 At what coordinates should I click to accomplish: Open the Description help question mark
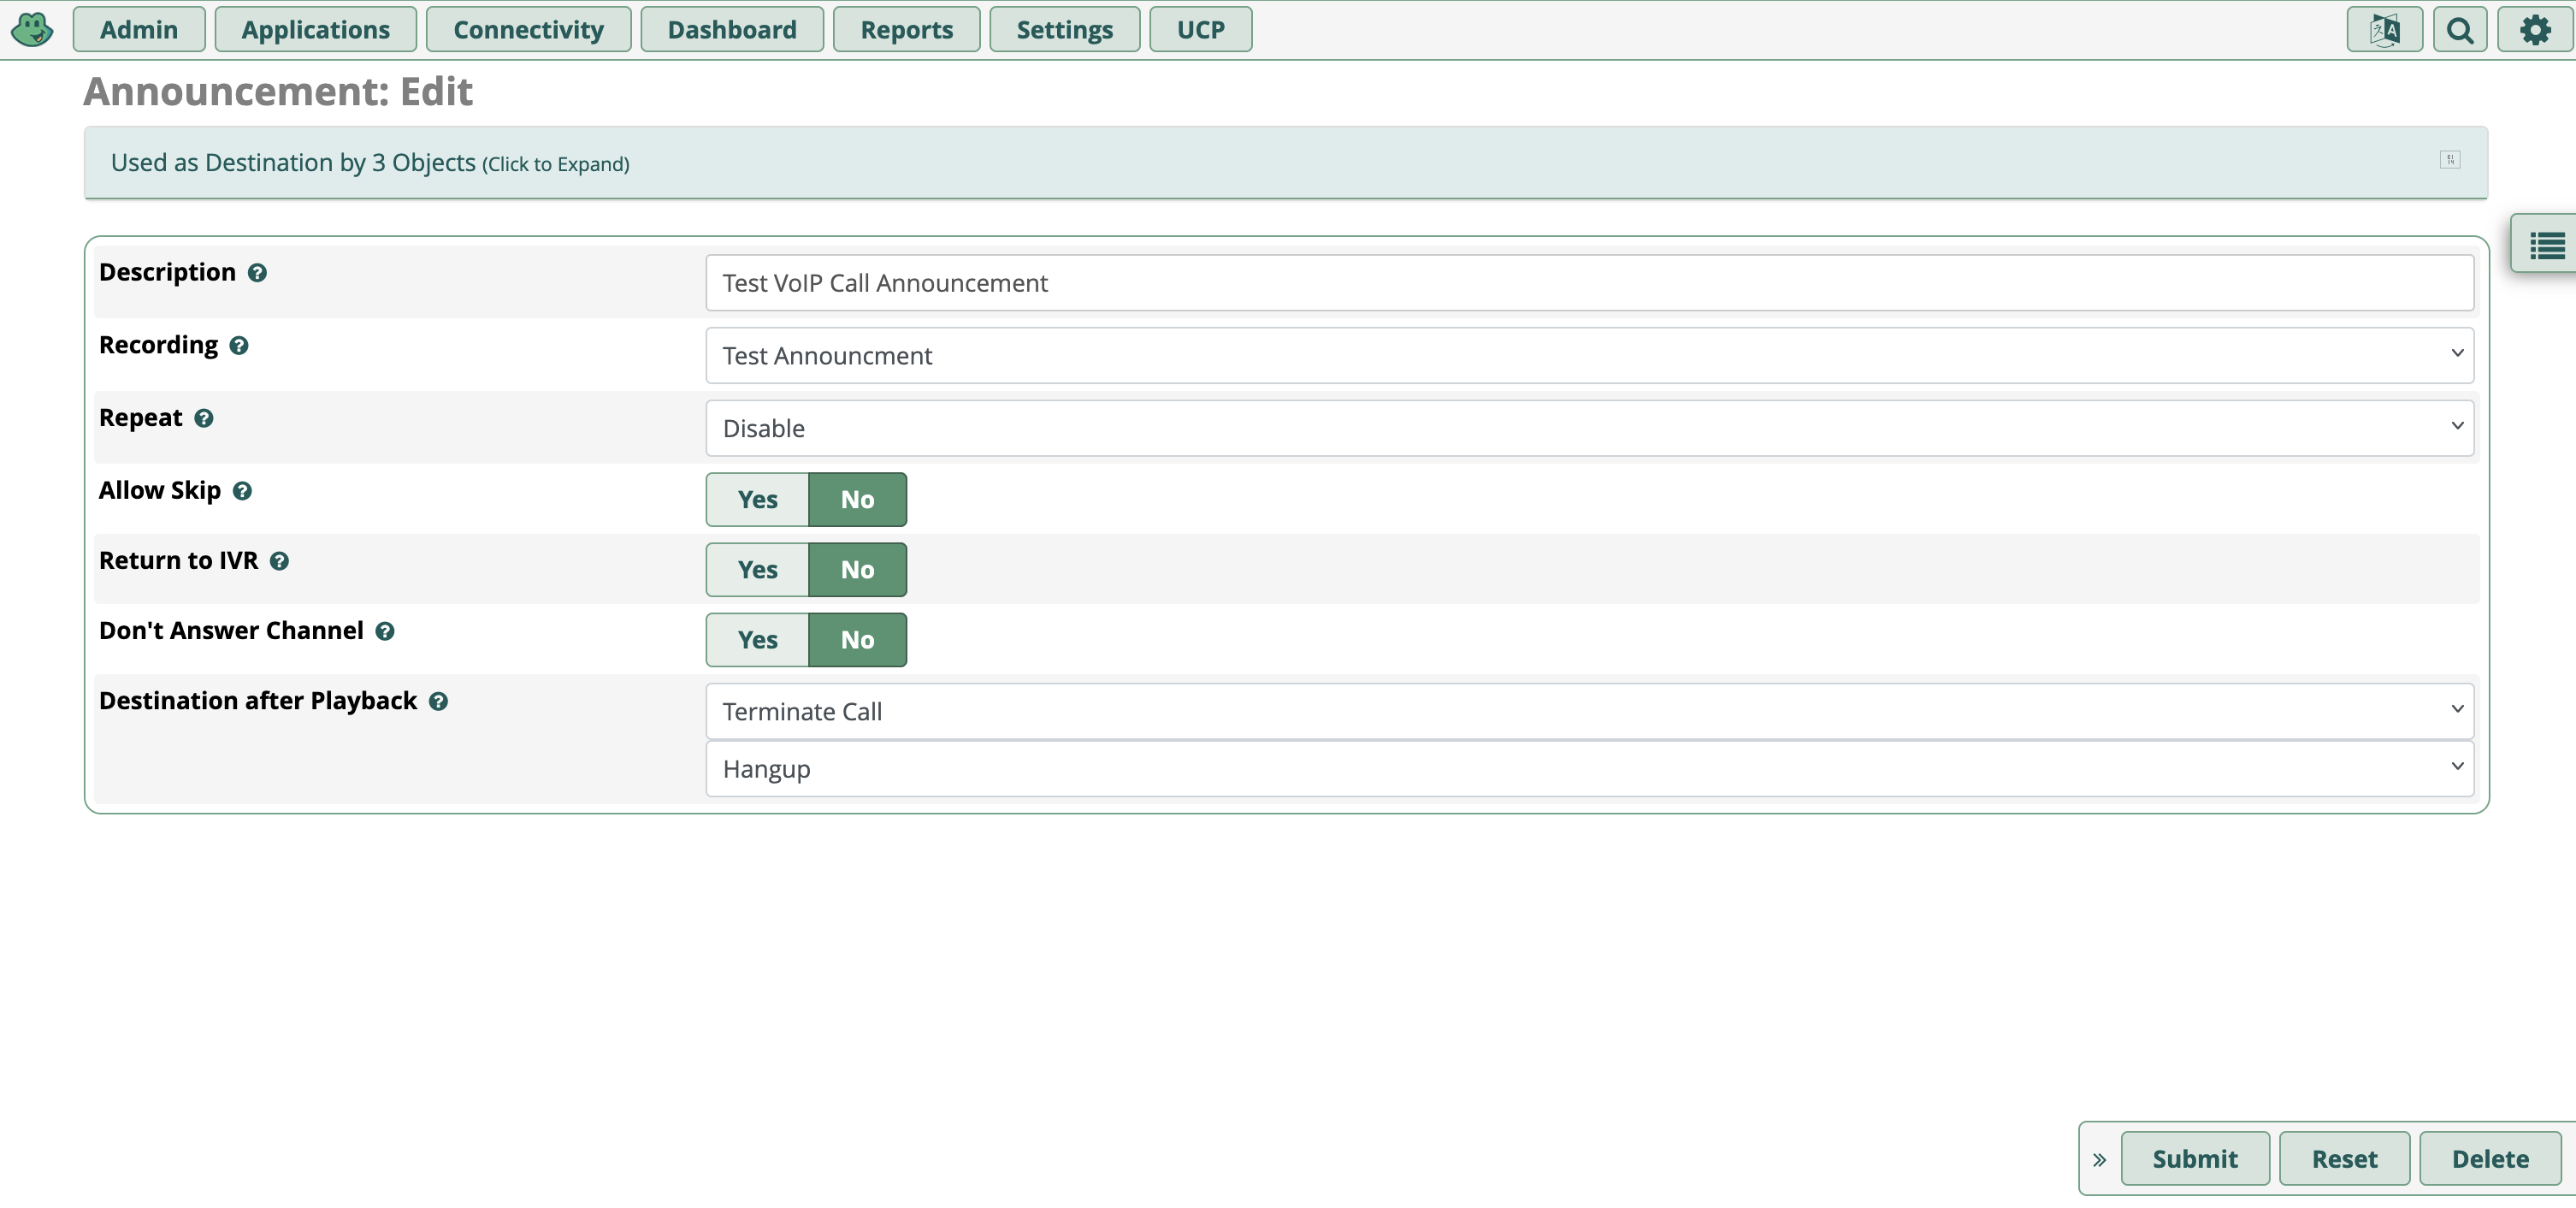(257, 272)
